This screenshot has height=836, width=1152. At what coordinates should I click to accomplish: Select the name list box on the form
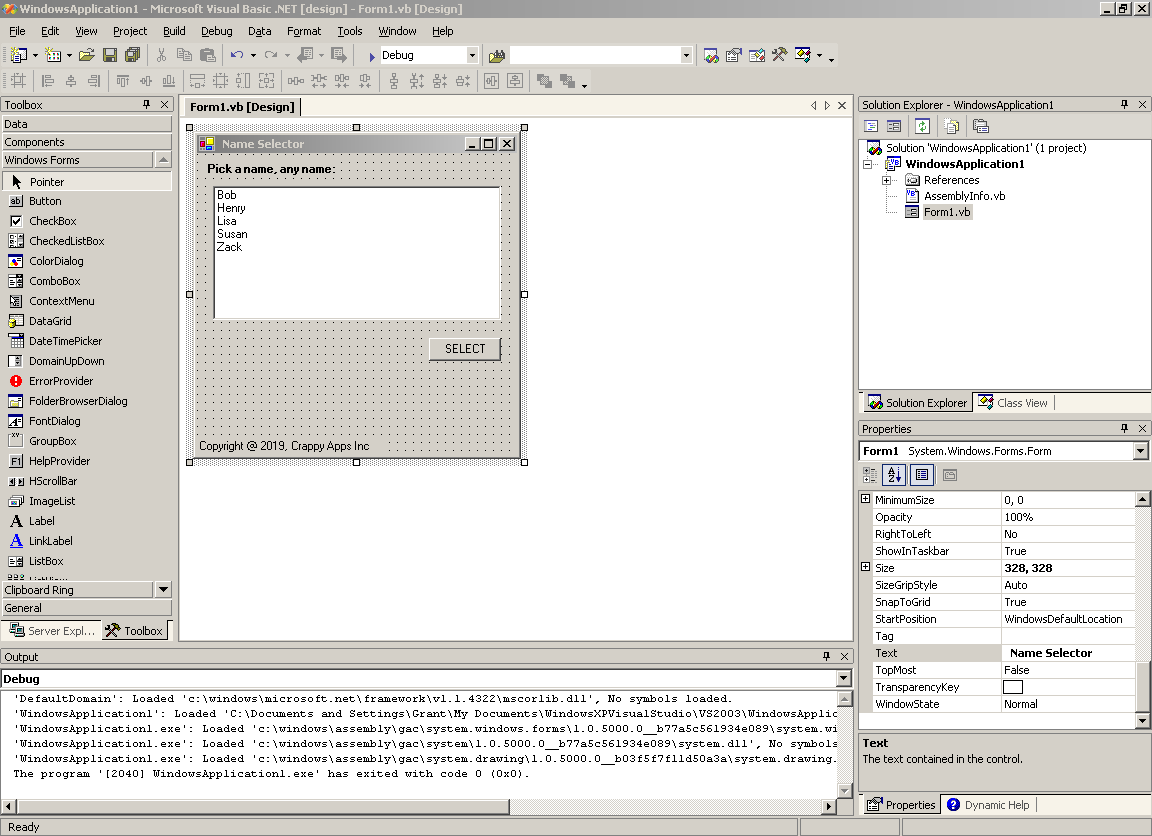pyautogui.click(x=357, y=253)
